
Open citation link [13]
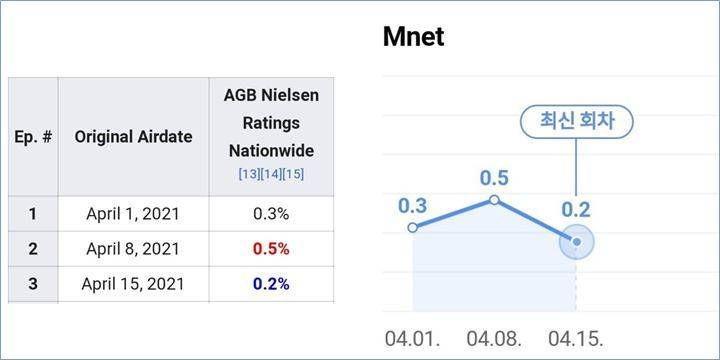pyautogui.click(x=249, y=175)
